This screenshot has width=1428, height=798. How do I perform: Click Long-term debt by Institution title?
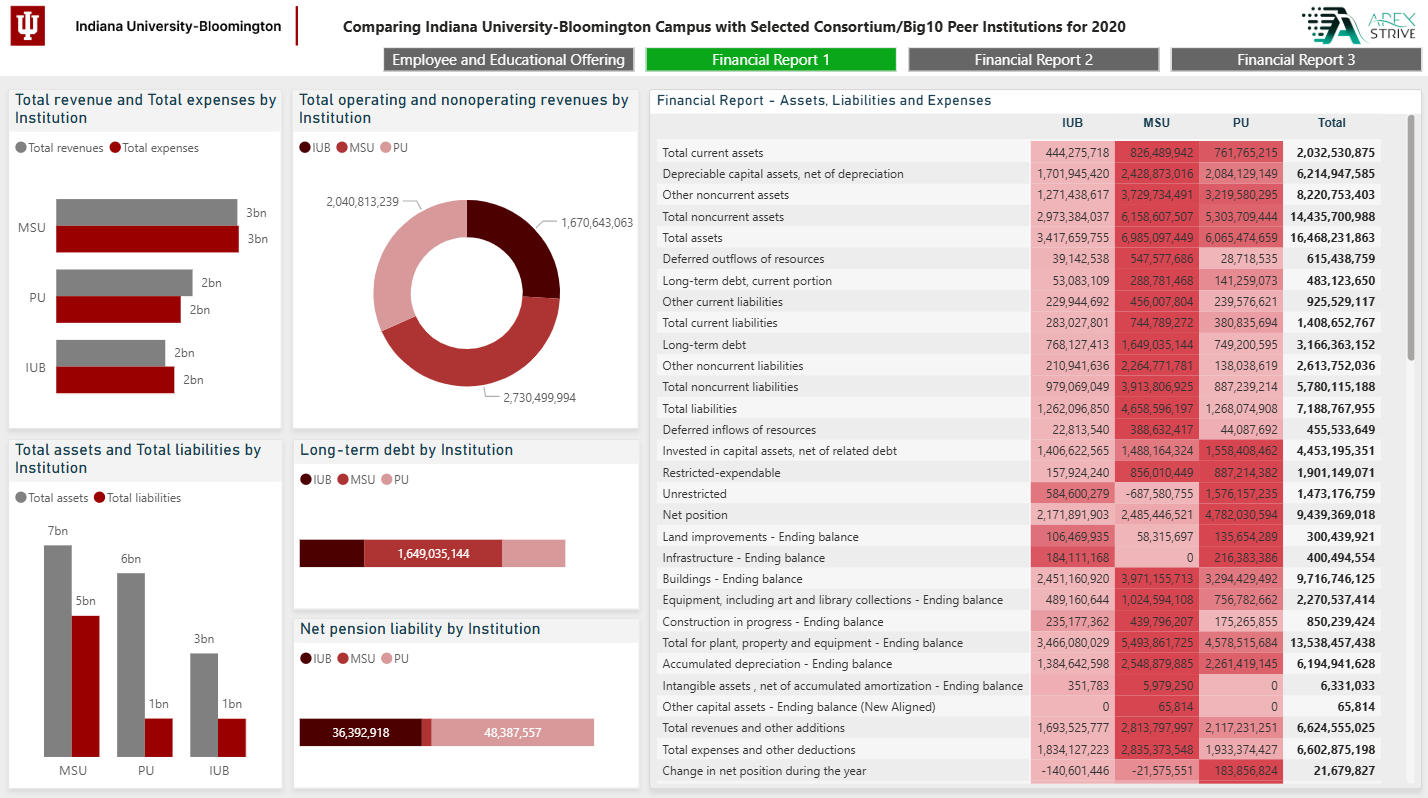406,450
